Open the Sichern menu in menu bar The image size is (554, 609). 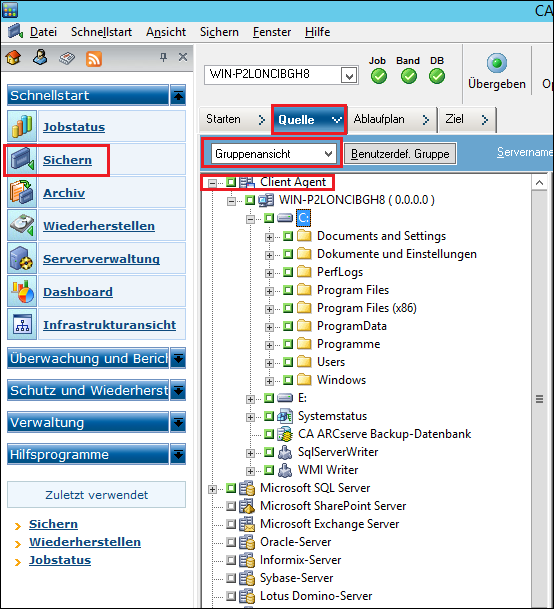(x=219, y=32)
